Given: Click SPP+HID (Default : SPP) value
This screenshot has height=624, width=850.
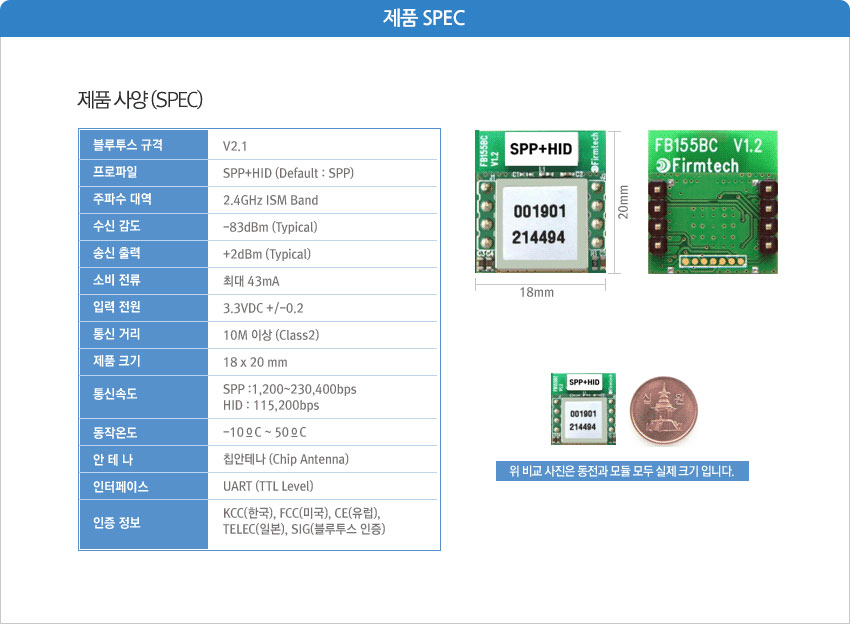Looking at the screenshot, I should (x=288, y=173).
